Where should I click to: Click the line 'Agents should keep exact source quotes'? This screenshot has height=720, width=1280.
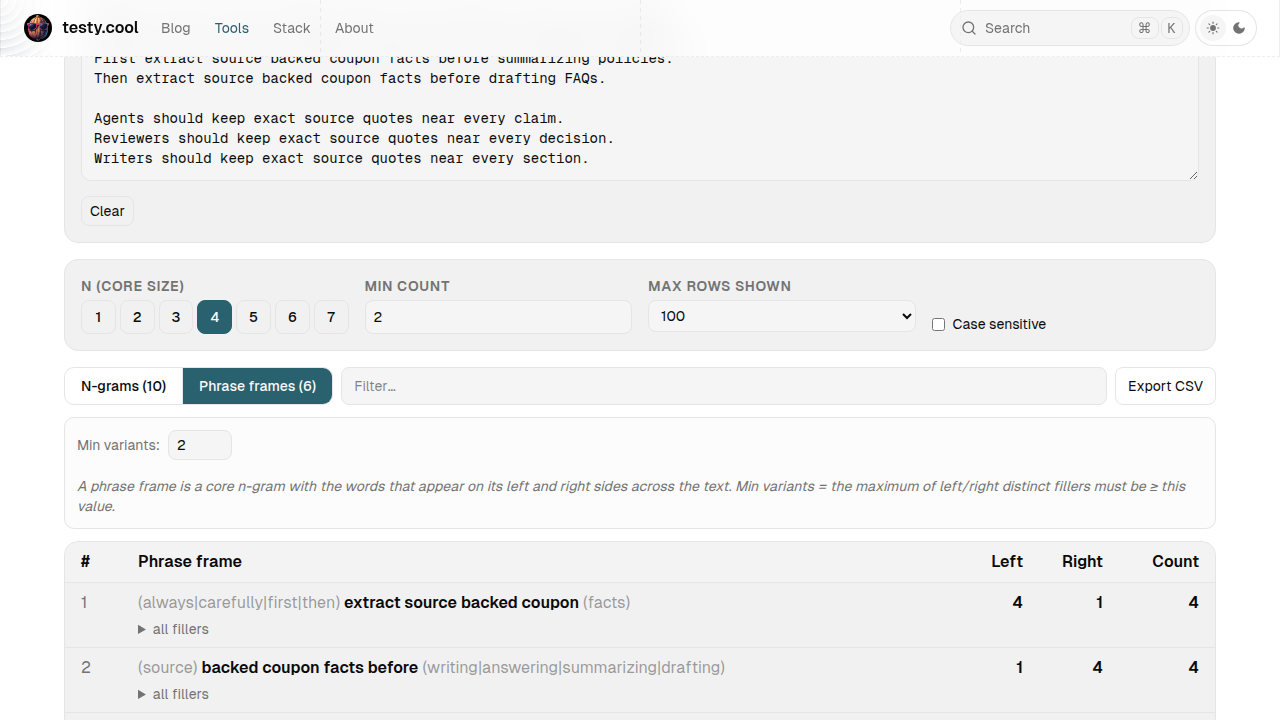pyautogui.click(x=328, y=118)
